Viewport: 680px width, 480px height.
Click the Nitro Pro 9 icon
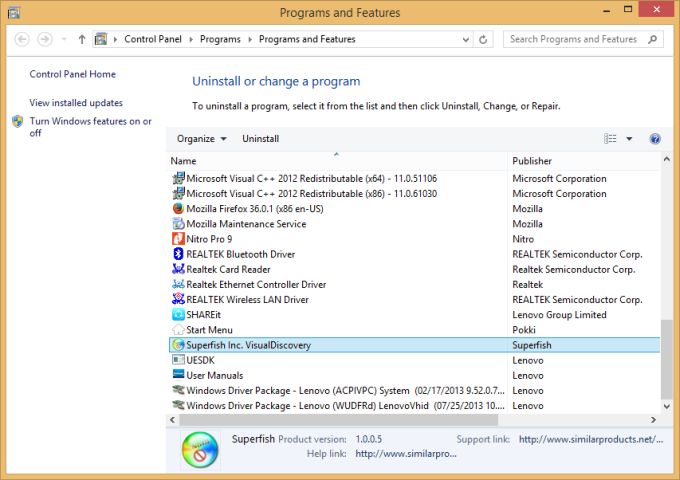pyautogui.click(x=178, y=239)
